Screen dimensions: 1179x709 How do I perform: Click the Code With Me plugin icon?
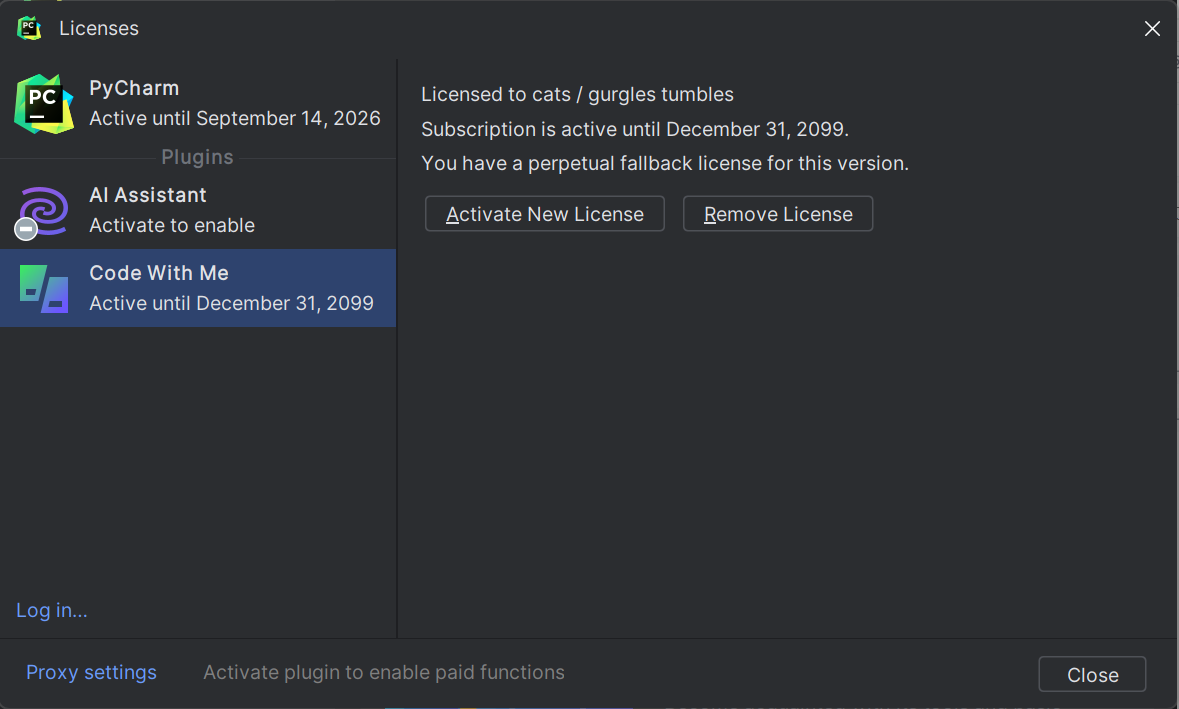[x=44, y=288]
